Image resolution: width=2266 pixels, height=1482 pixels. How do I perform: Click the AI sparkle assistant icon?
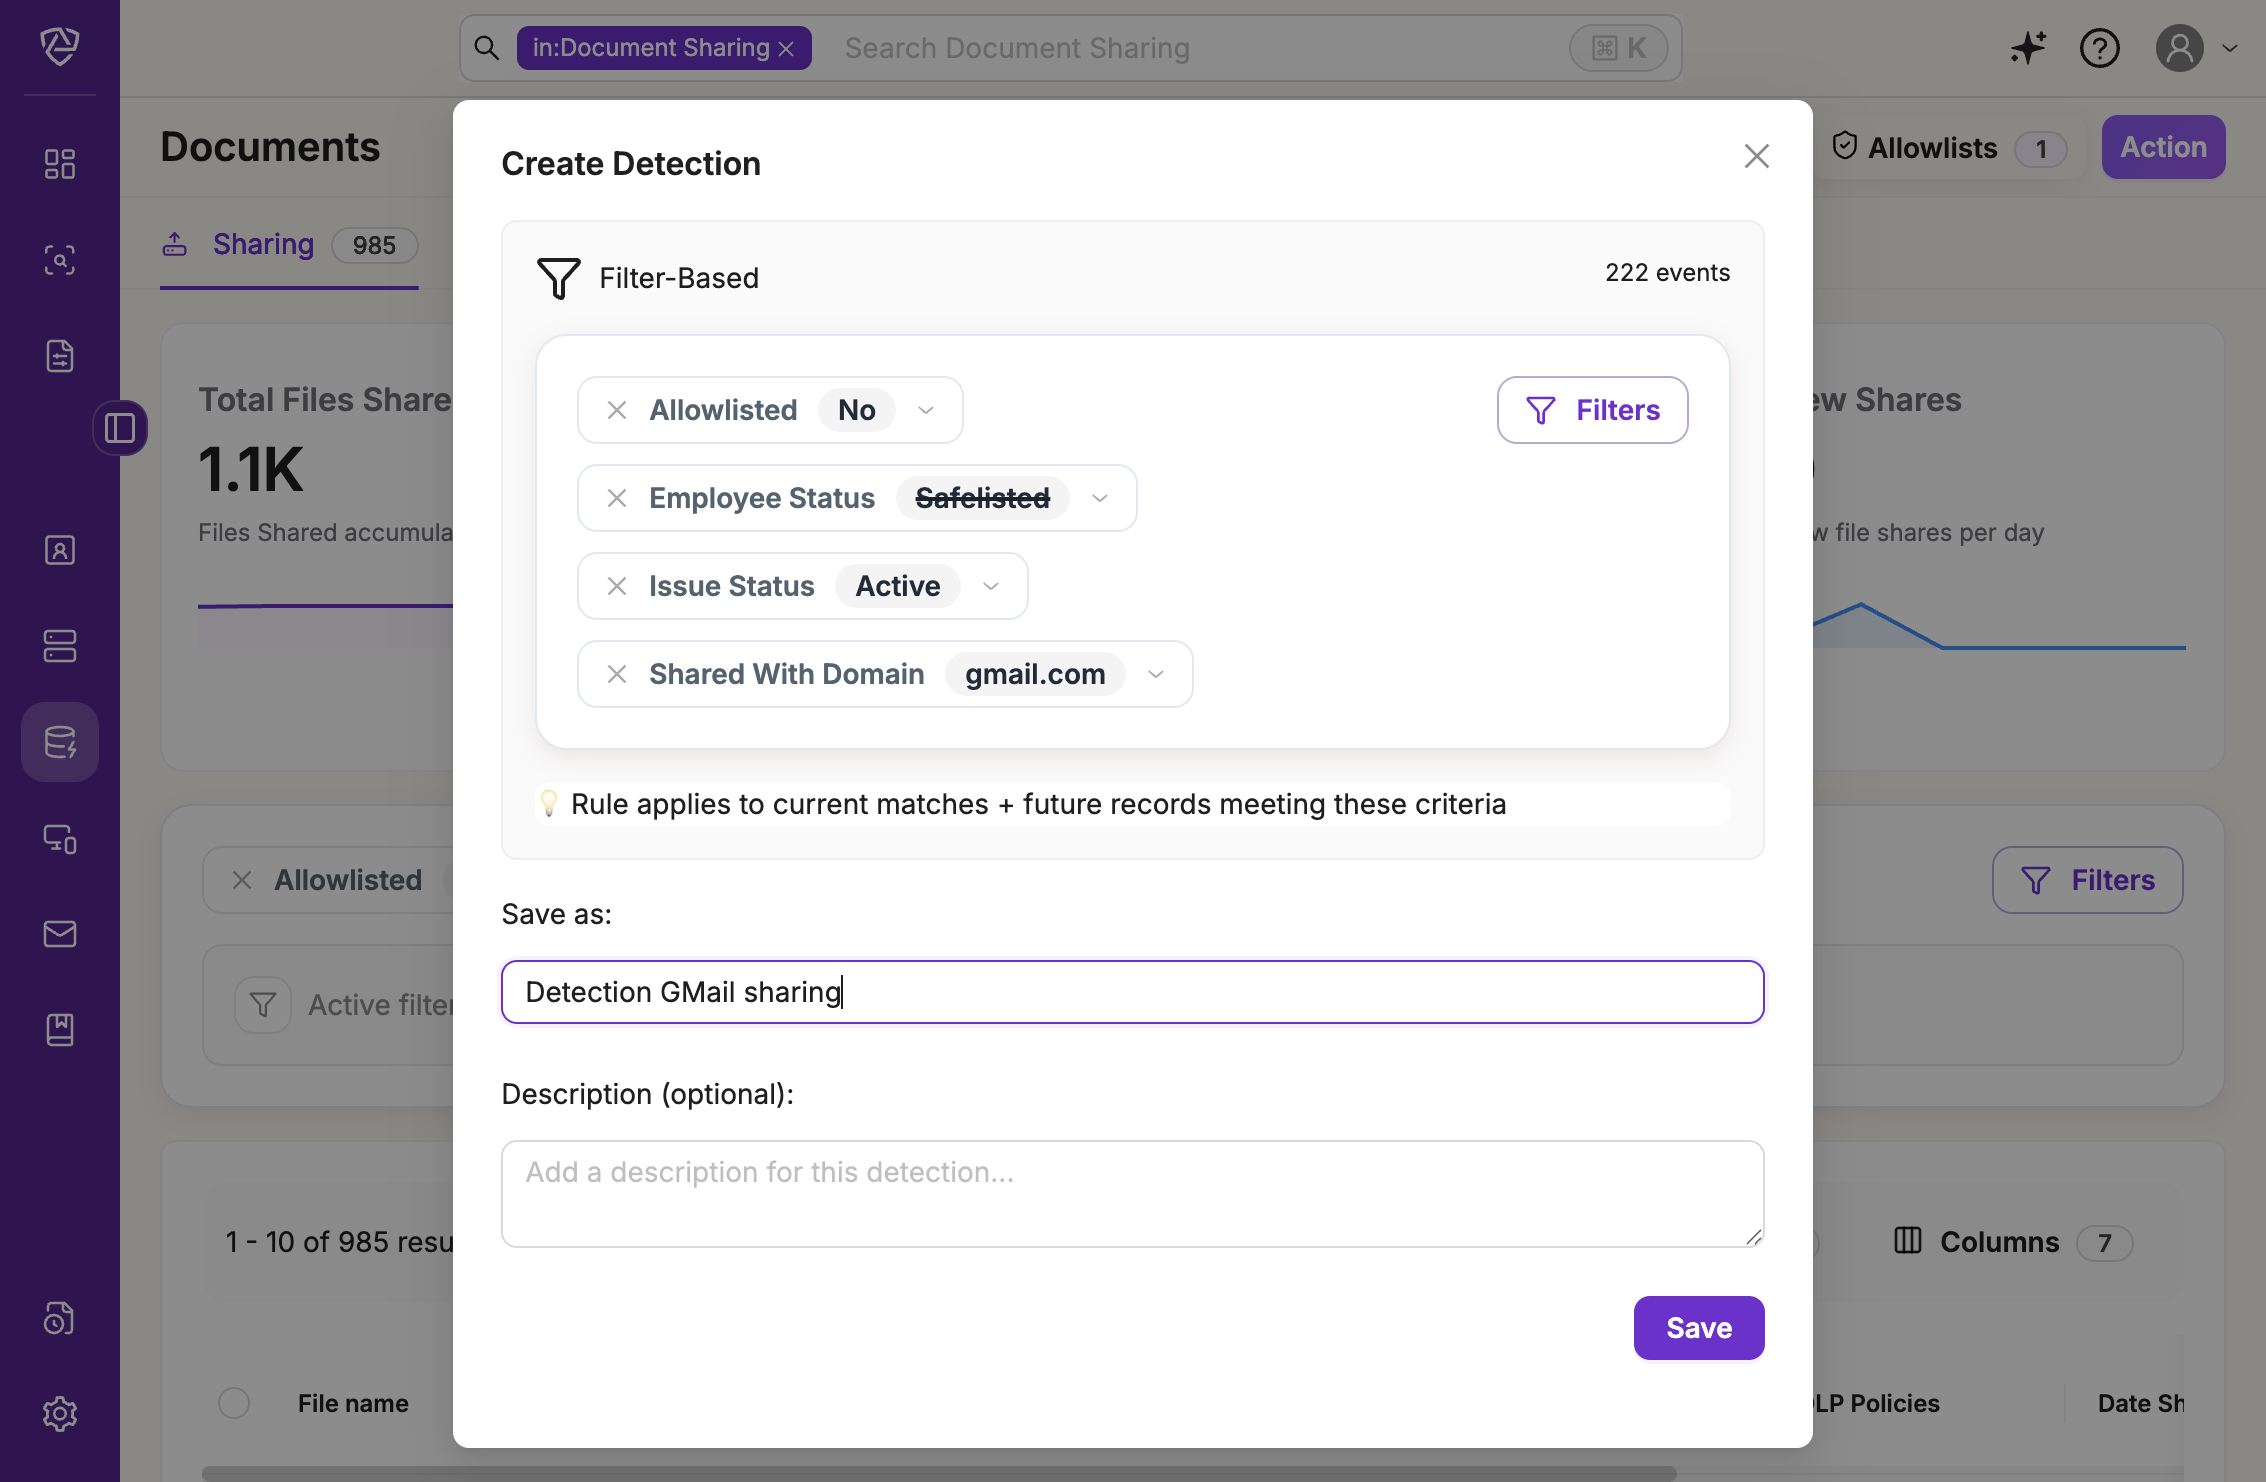(2027, 47)
